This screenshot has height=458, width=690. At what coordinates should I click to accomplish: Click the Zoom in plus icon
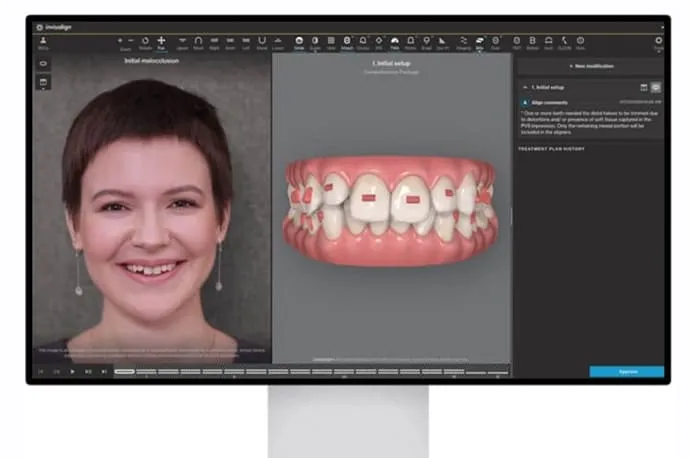coord(120,40)
